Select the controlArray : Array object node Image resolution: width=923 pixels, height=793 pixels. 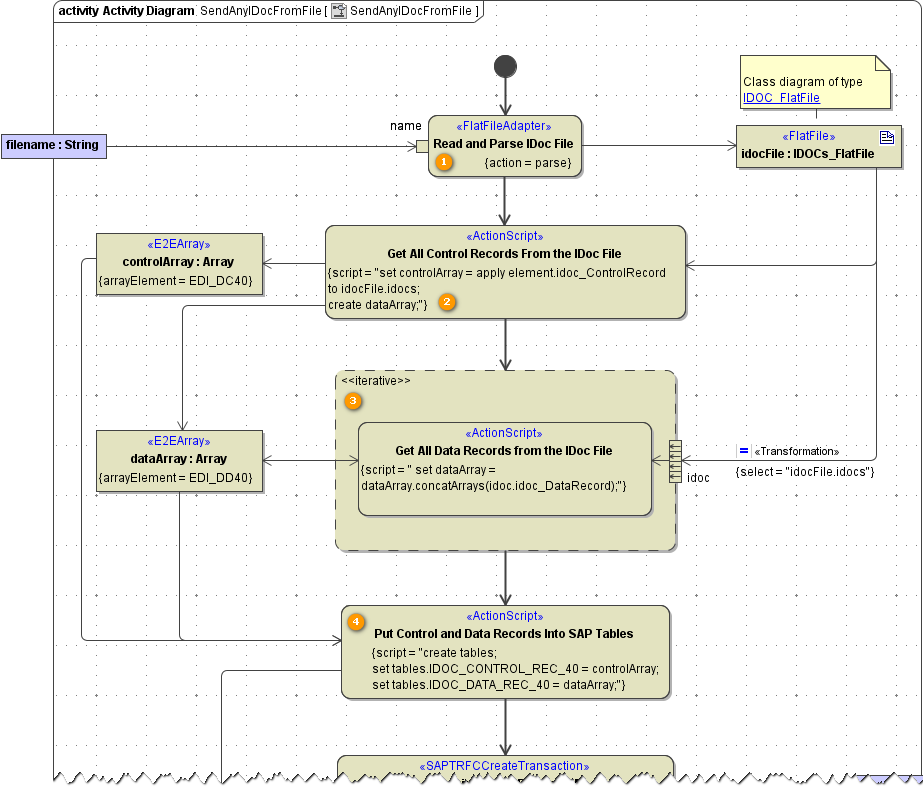[x=179, y=264]
